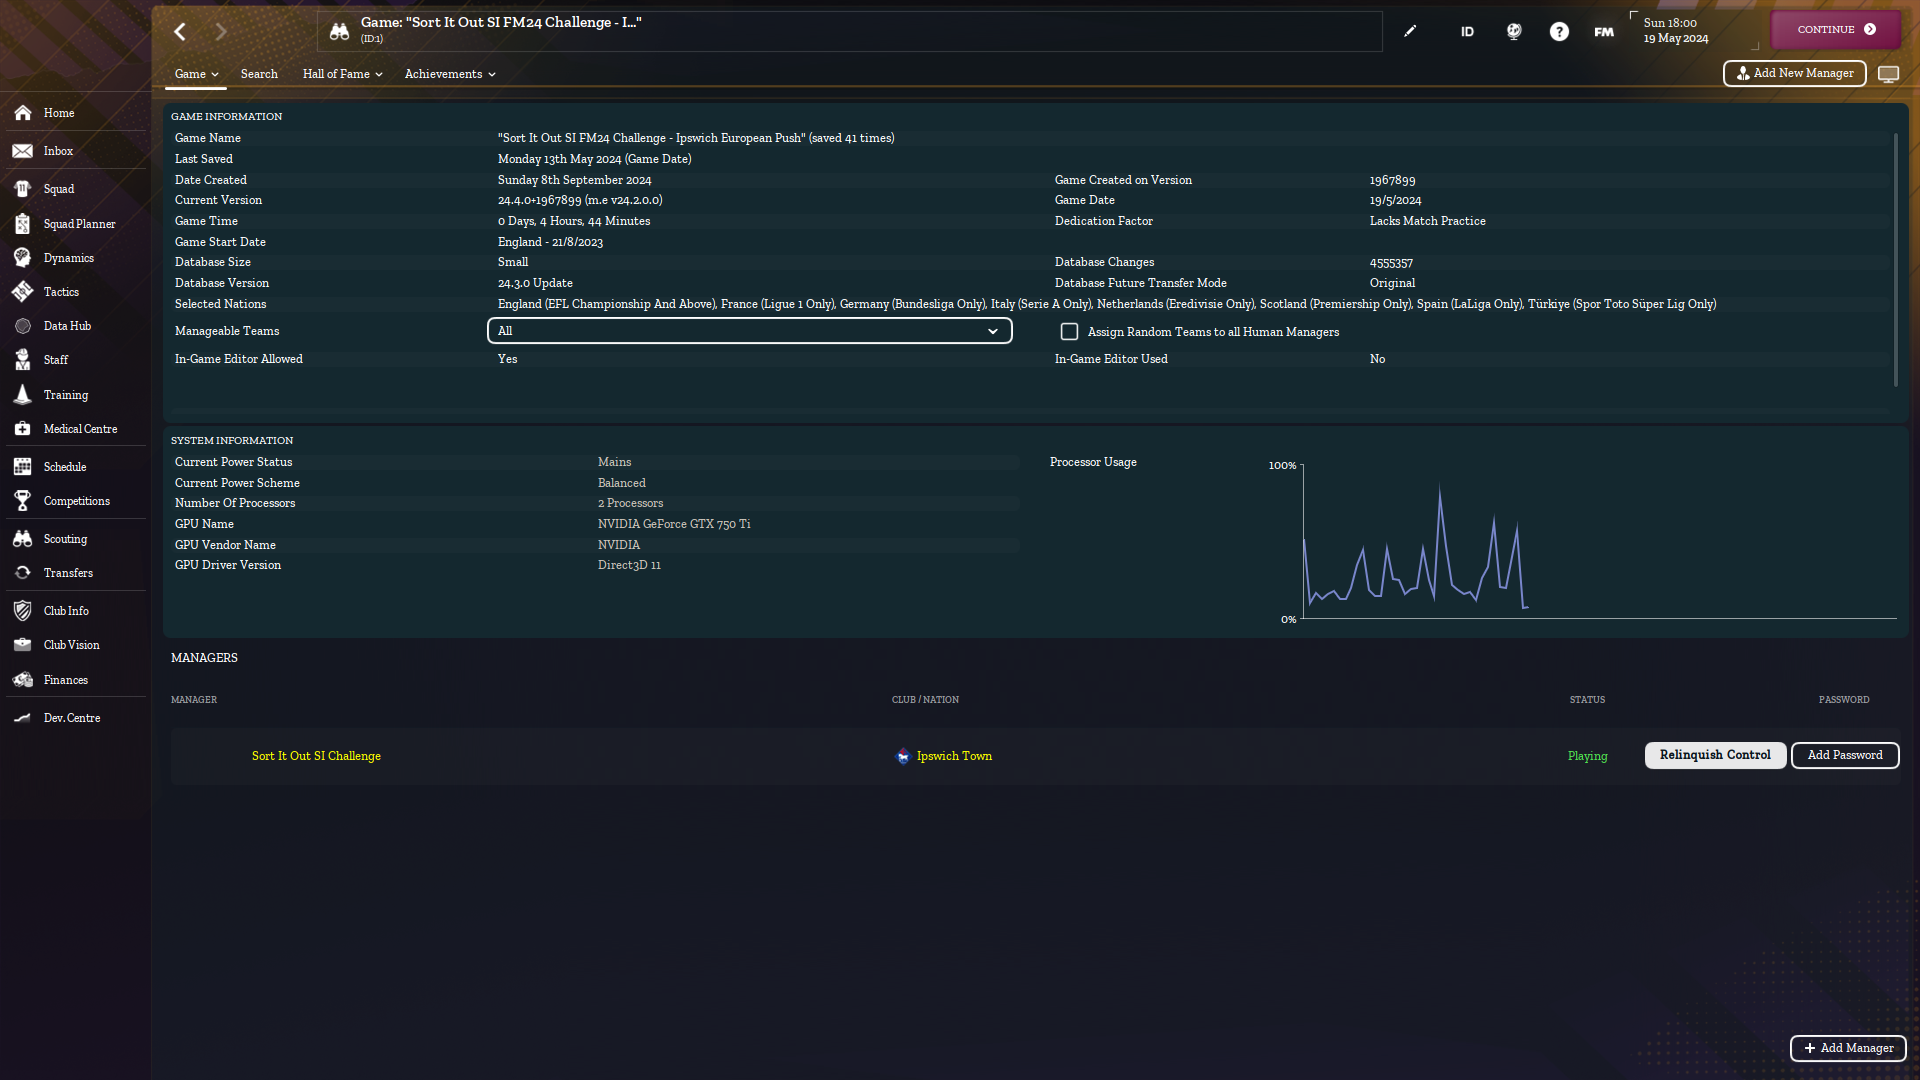
Task: Open the Club Info shield icon
Action: pyautogui.click(x=22, y=611)
